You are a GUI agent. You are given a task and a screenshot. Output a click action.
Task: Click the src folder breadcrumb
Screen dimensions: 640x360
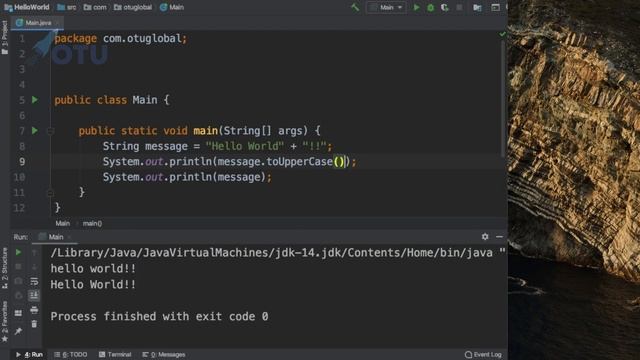(67, 7)
